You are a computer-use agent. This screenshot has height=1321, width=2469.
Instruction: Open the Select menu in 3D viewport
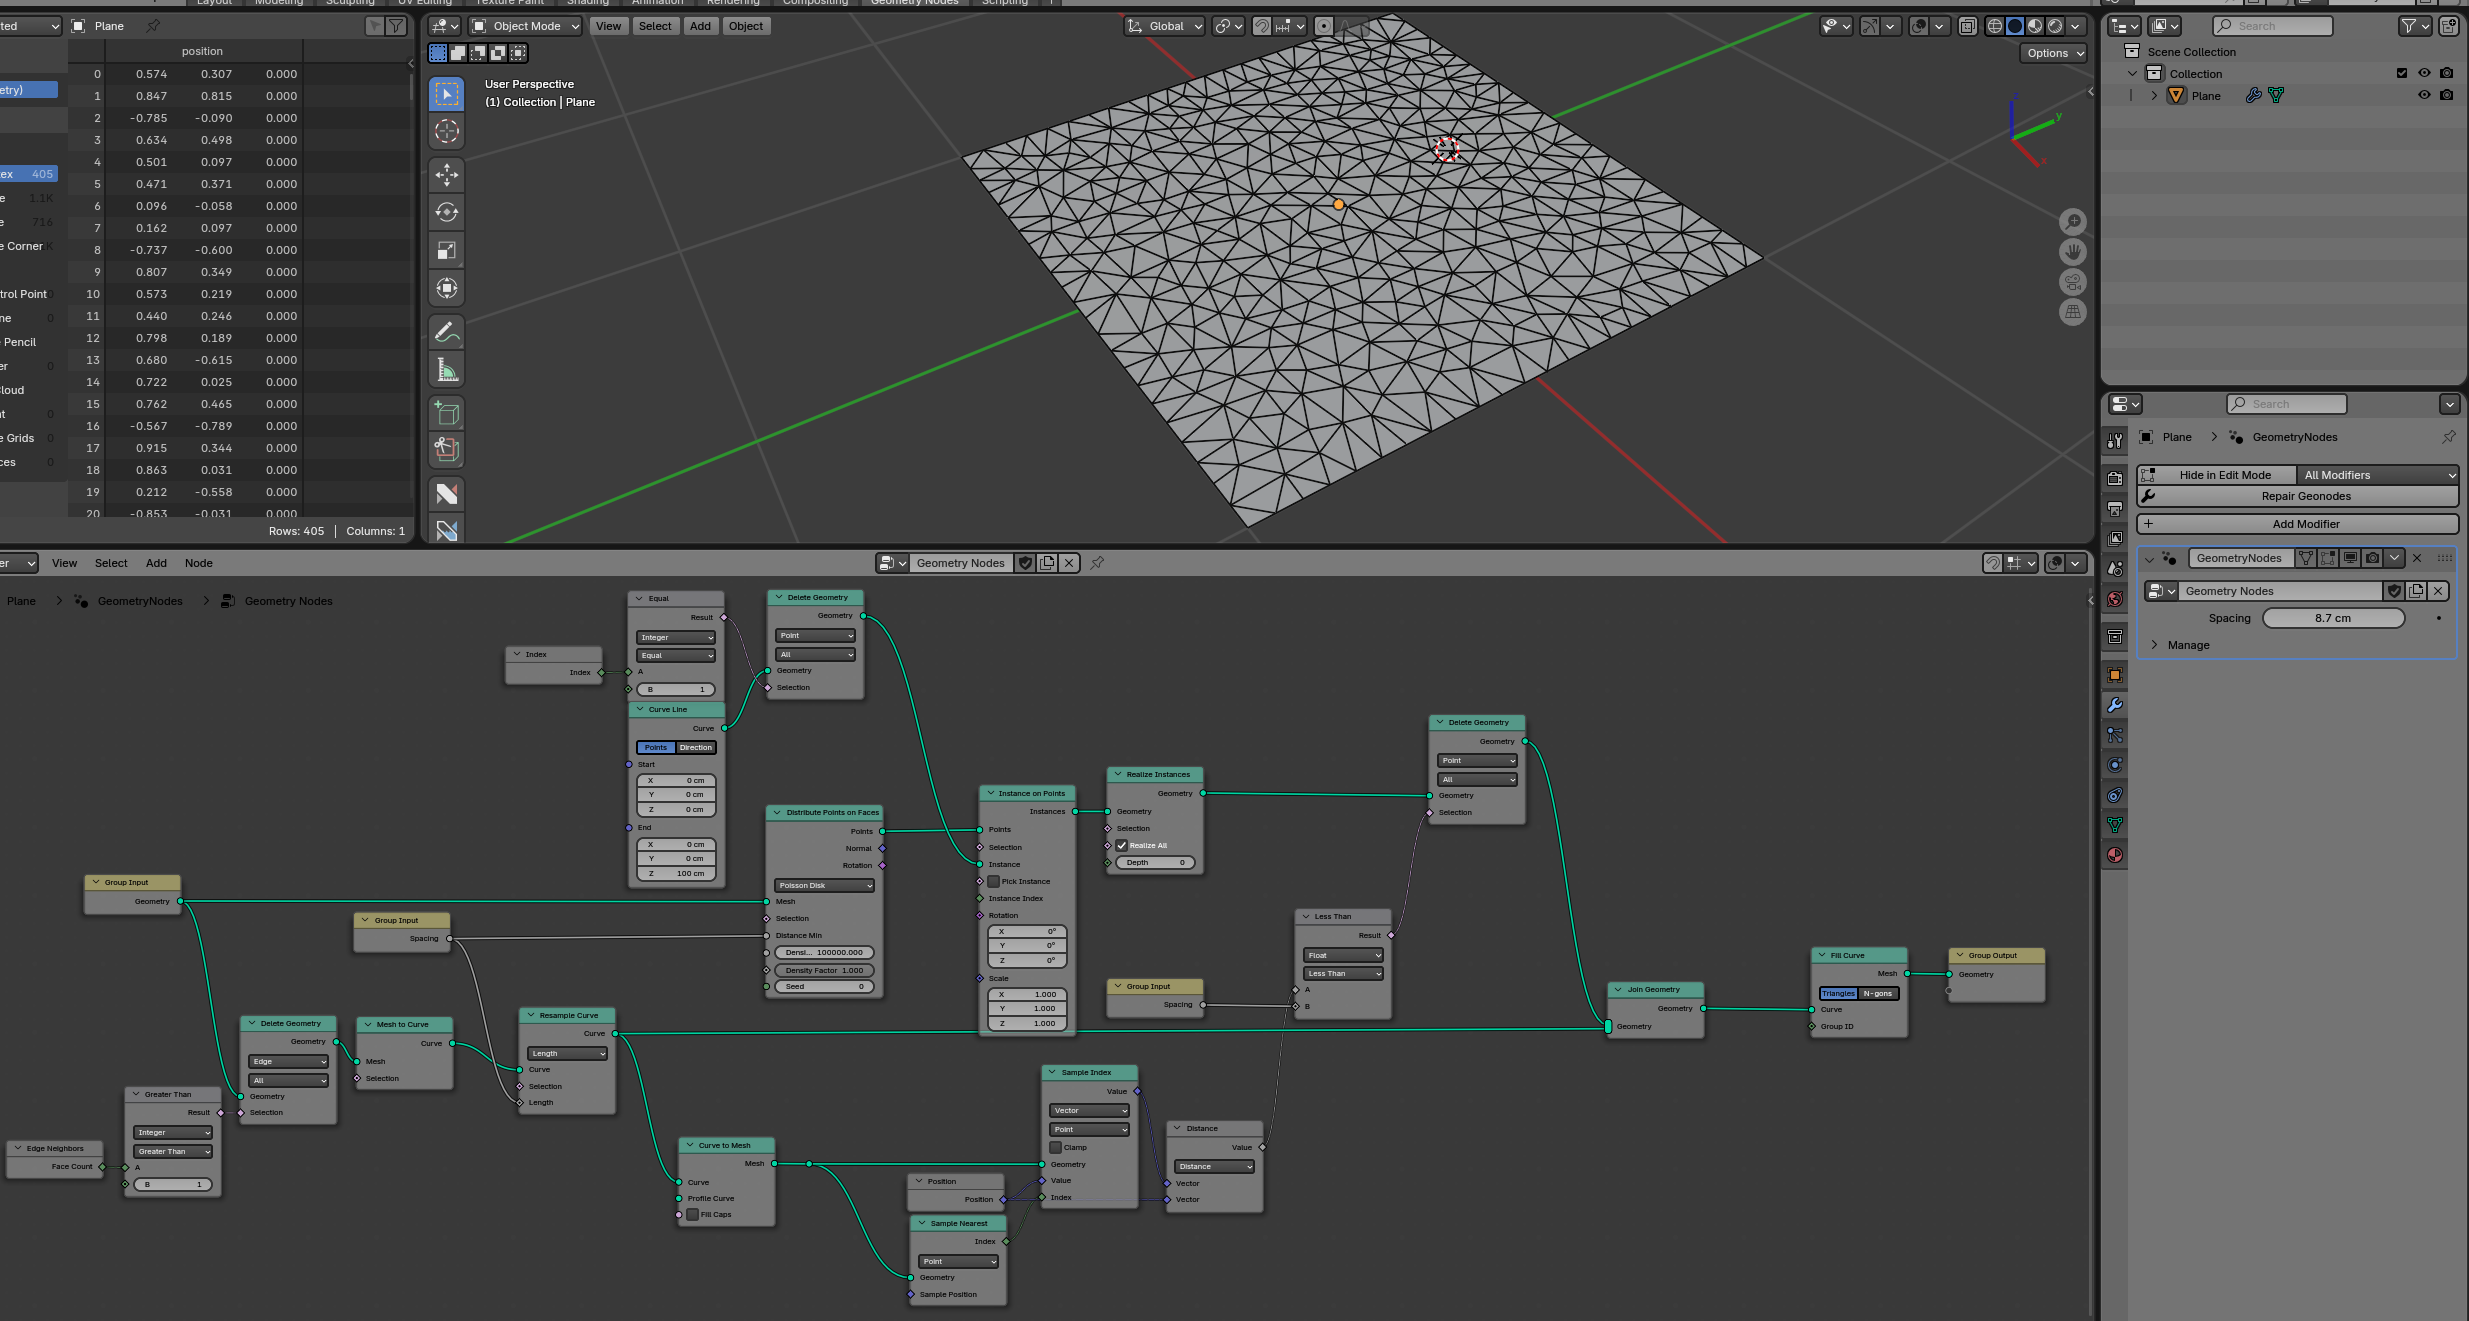pos(655,26)
